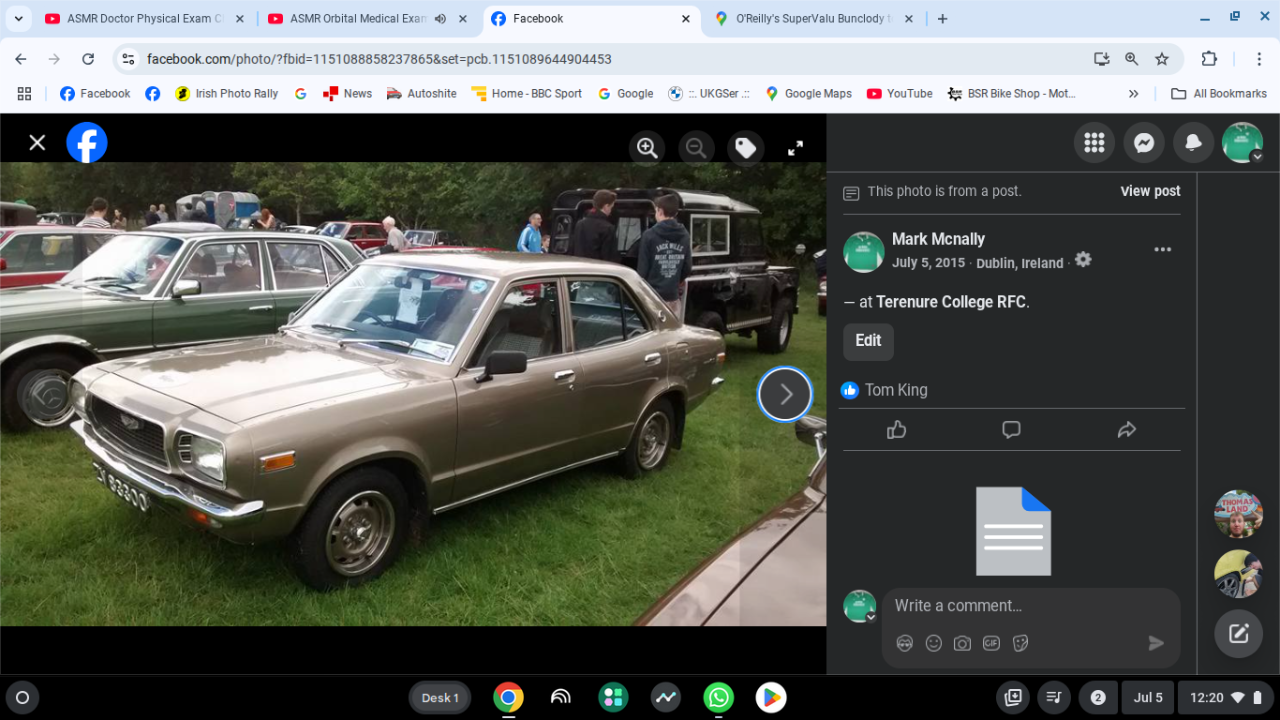Click the tag photo icon
Image resolution: width=1280 pixels, height=720 pixels.
[x=745, y=148]
